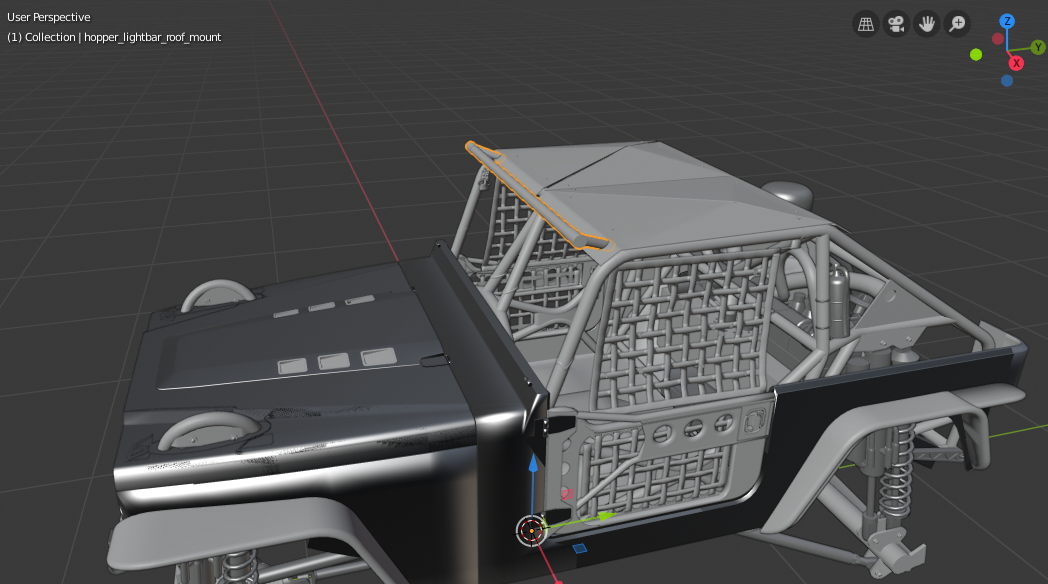
Task: Click the unlabeled dark blue negative Z gizmo dot
Action: [x=1007, y=81]
